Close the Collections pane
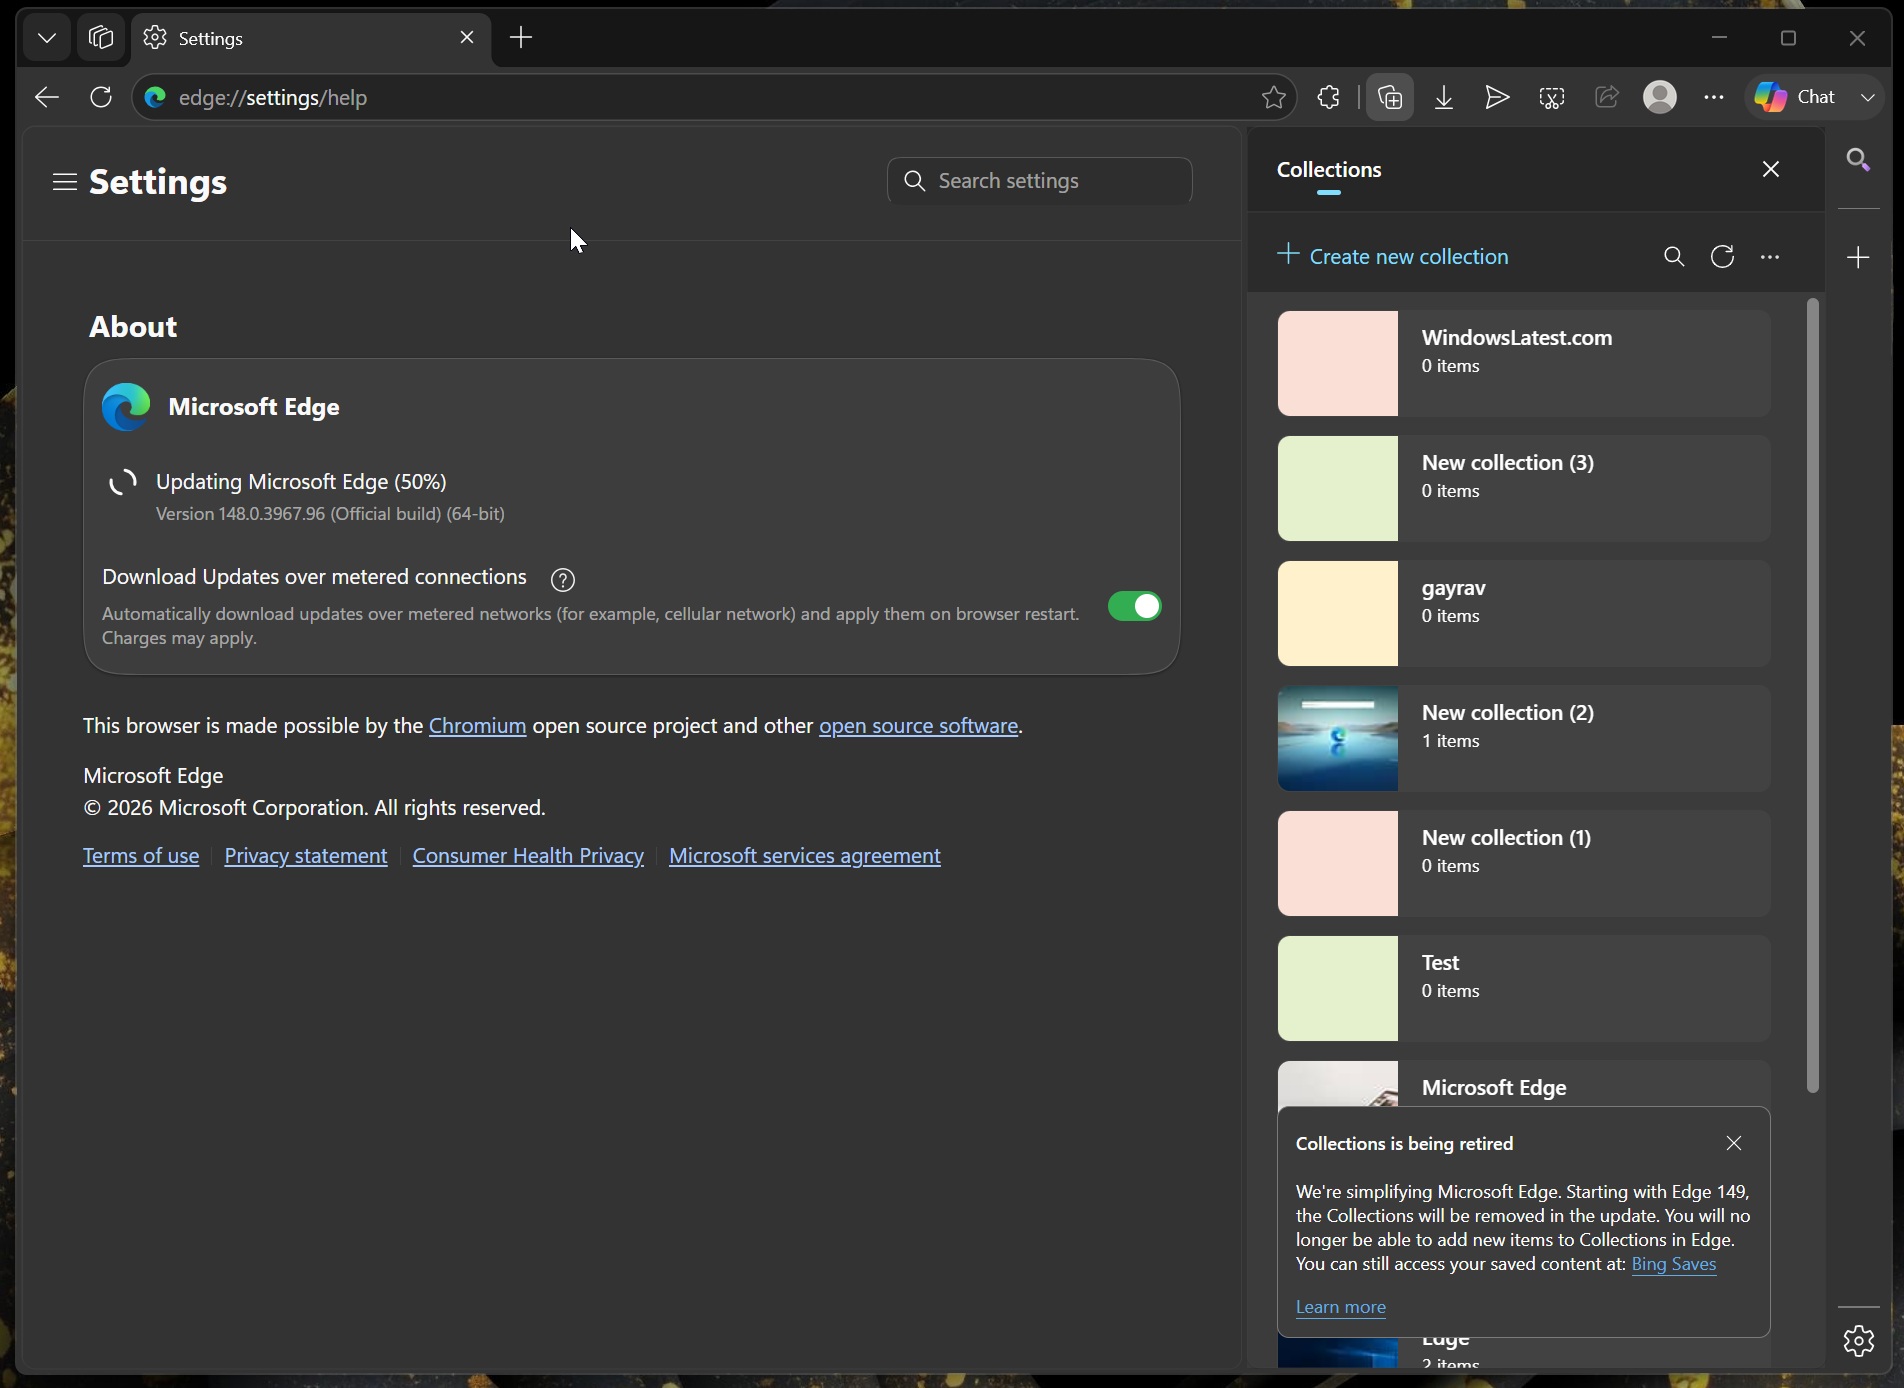1904x1388 pixels. [x=1771, y=170]
